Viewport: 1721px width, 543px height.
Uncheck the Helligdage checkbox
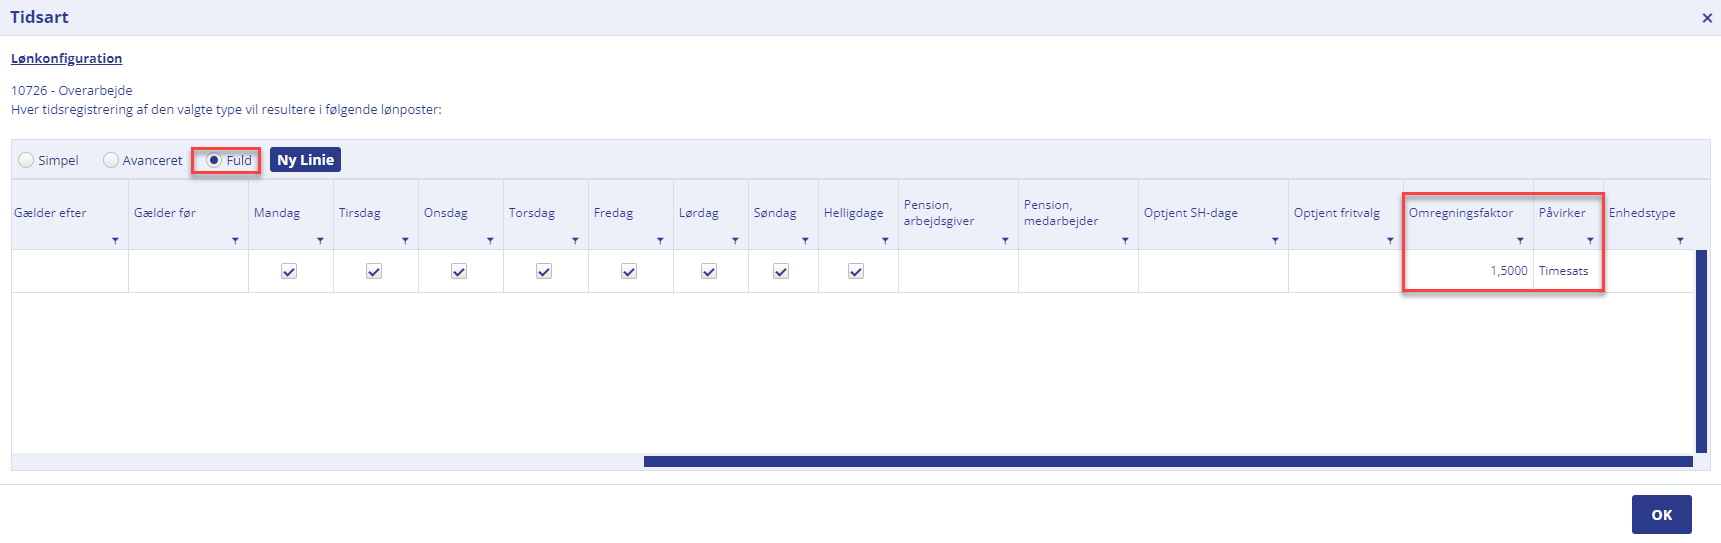[x=856, y=271]
